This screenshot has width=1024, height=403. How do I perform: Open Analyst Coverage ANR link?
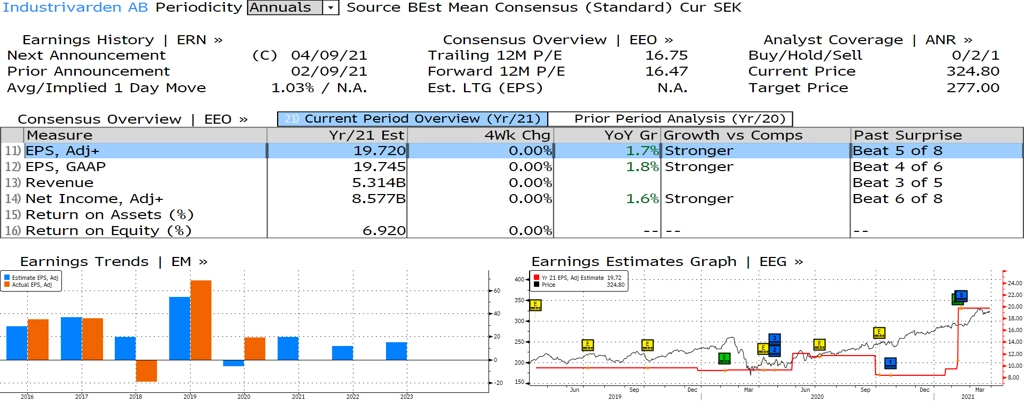pos(868,40)
